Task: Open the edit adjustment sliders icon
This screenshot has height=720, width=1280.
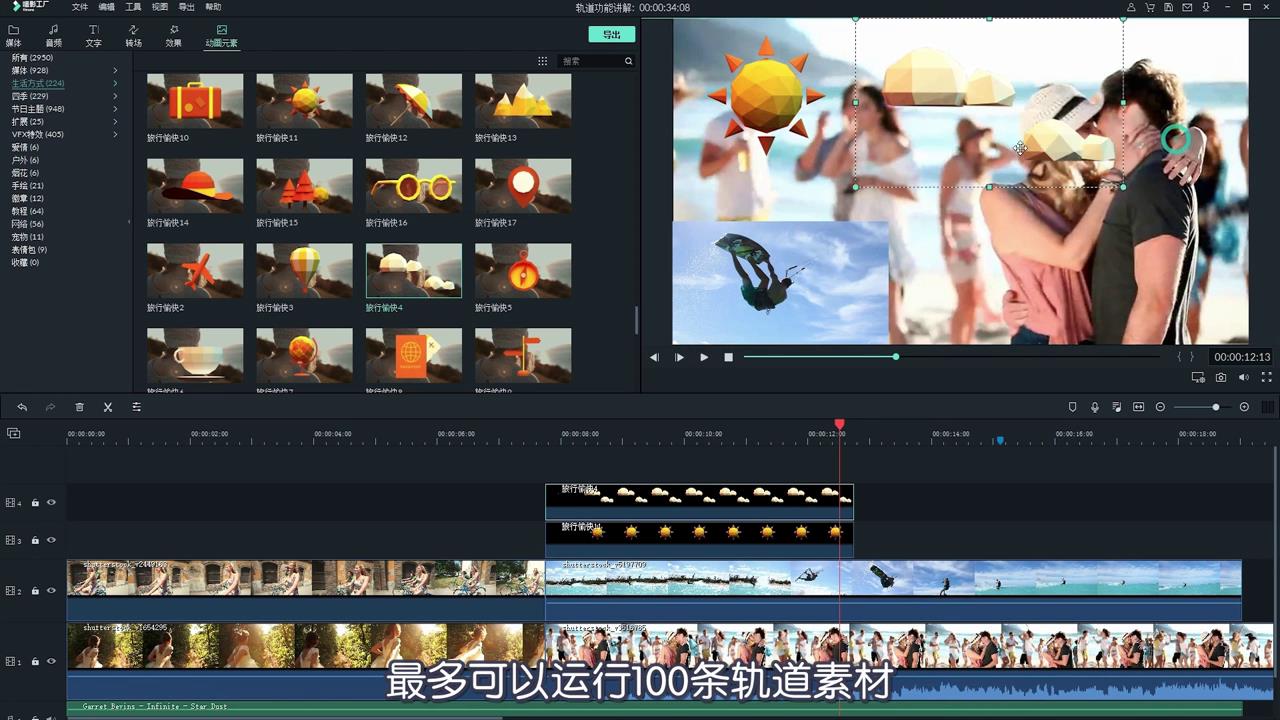Action: pyautogui.click(x=137, y=407)
